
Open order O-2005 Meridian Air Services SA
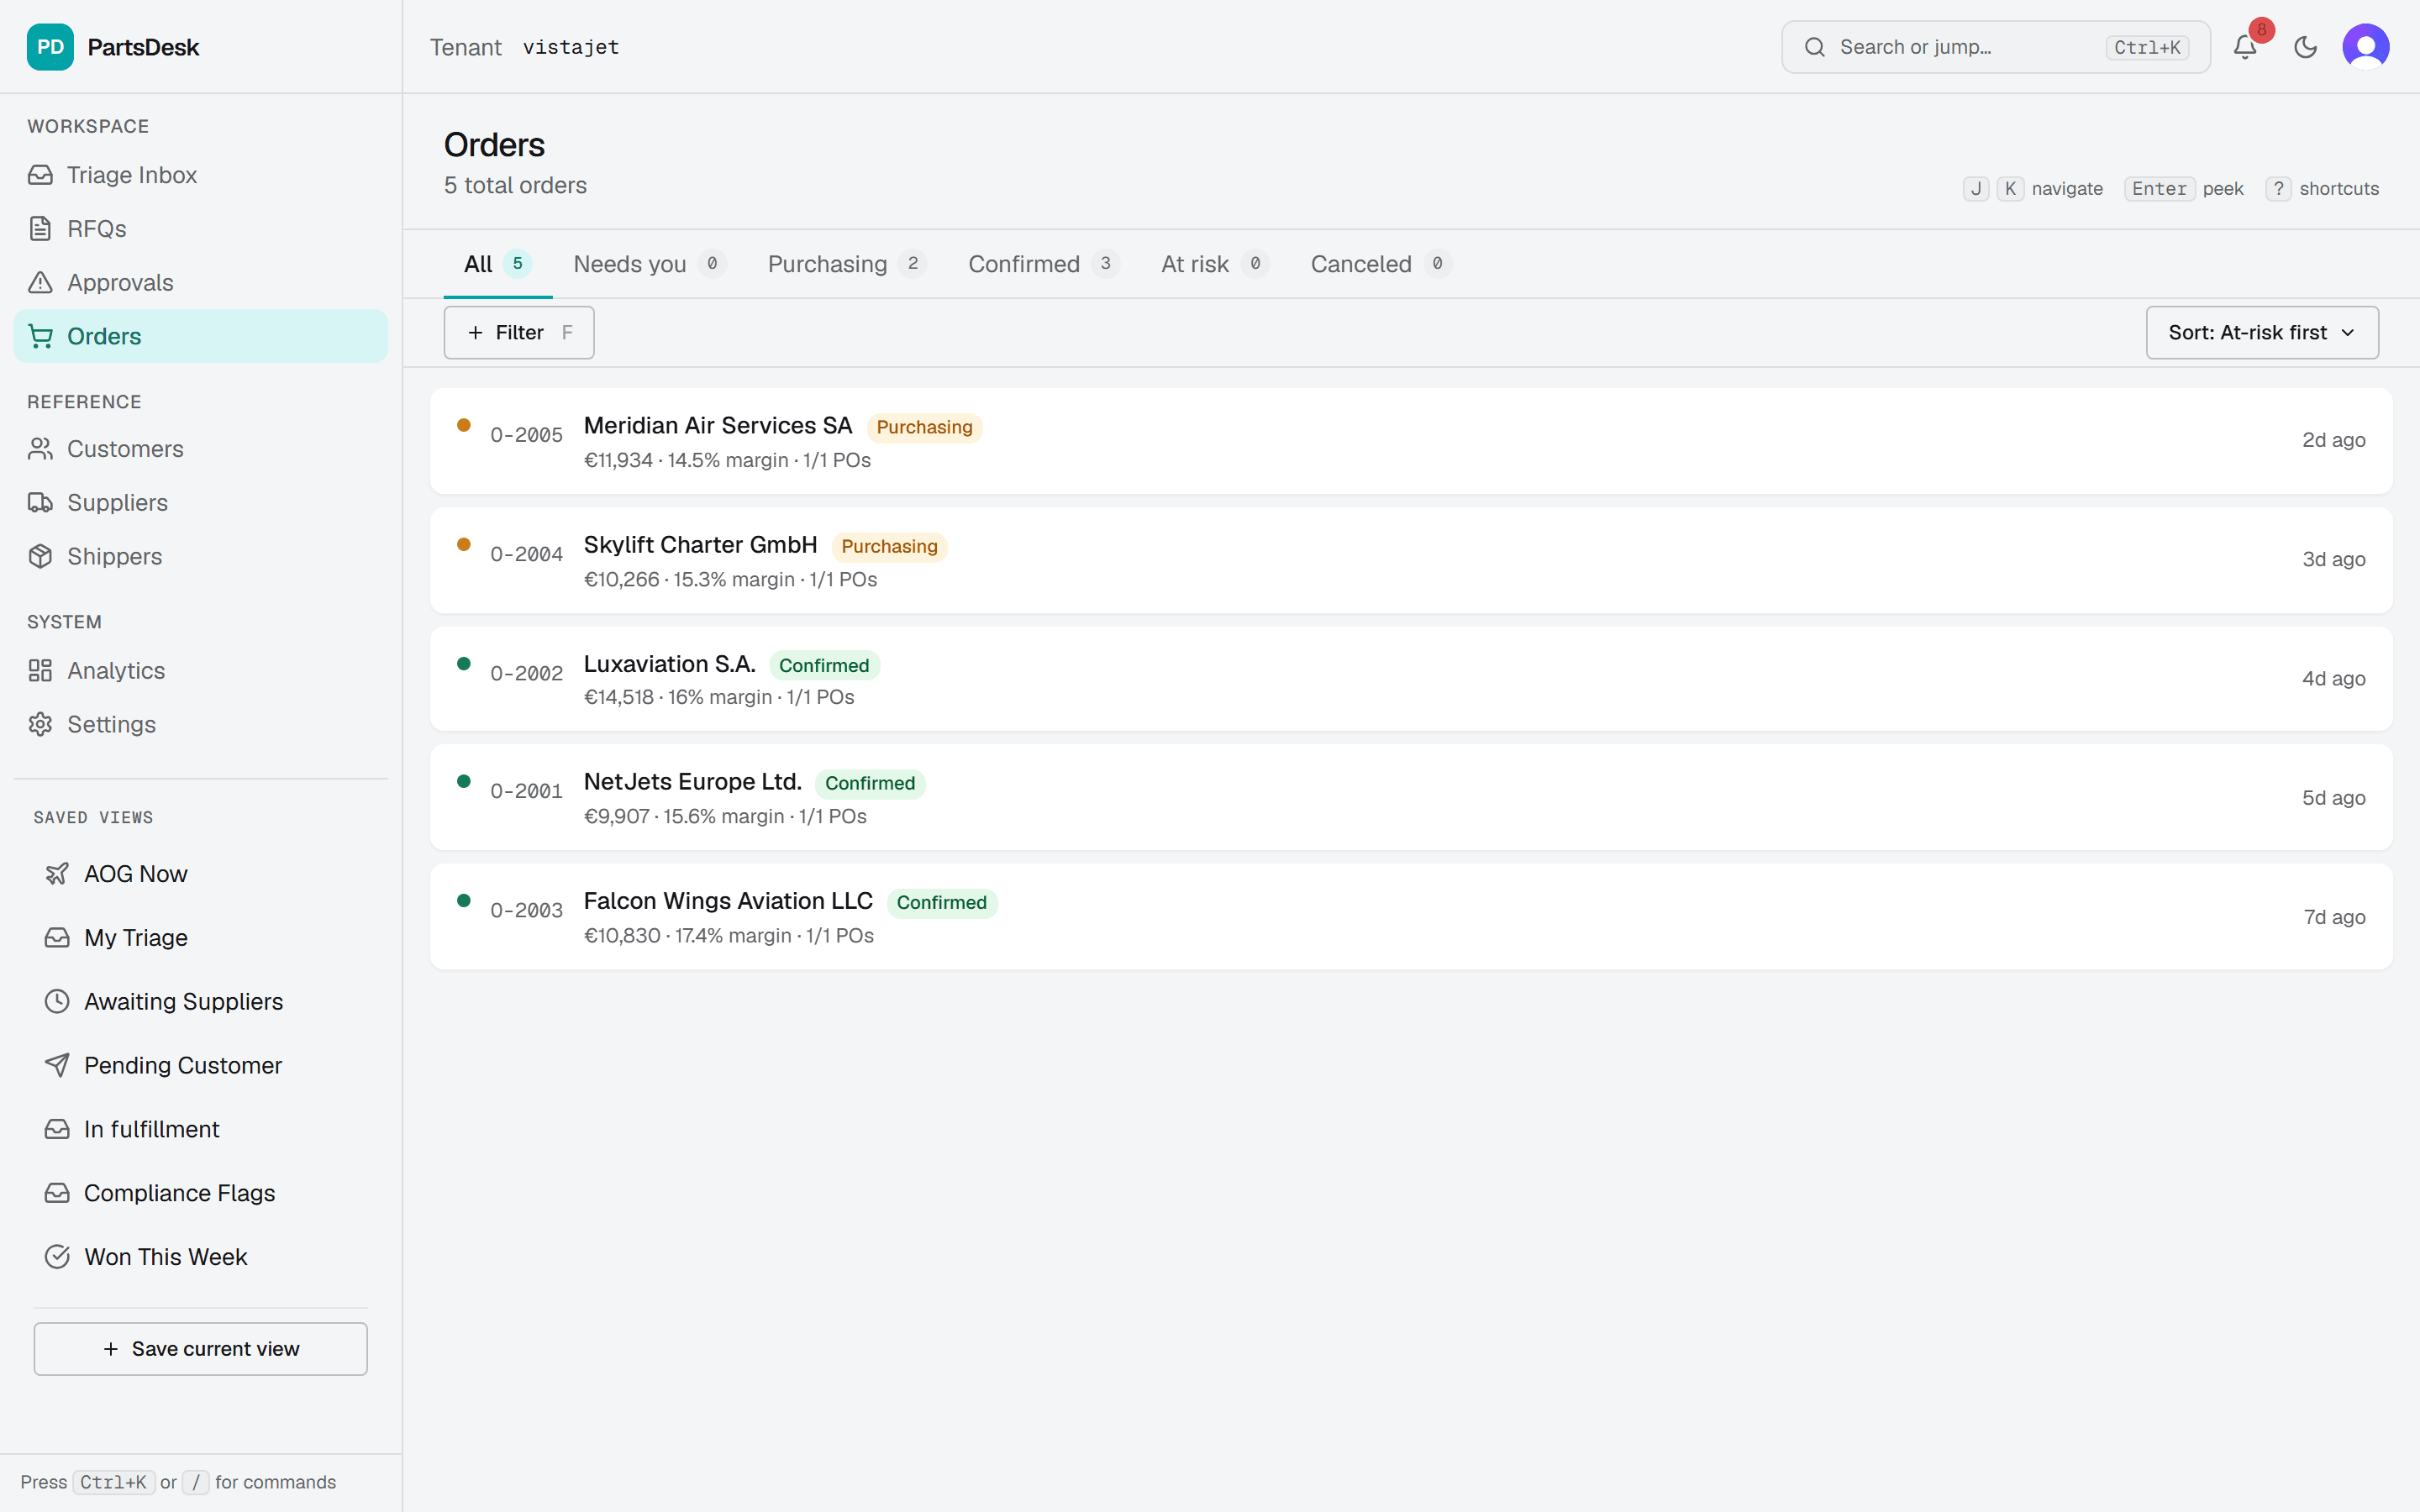click(1411, 441)
